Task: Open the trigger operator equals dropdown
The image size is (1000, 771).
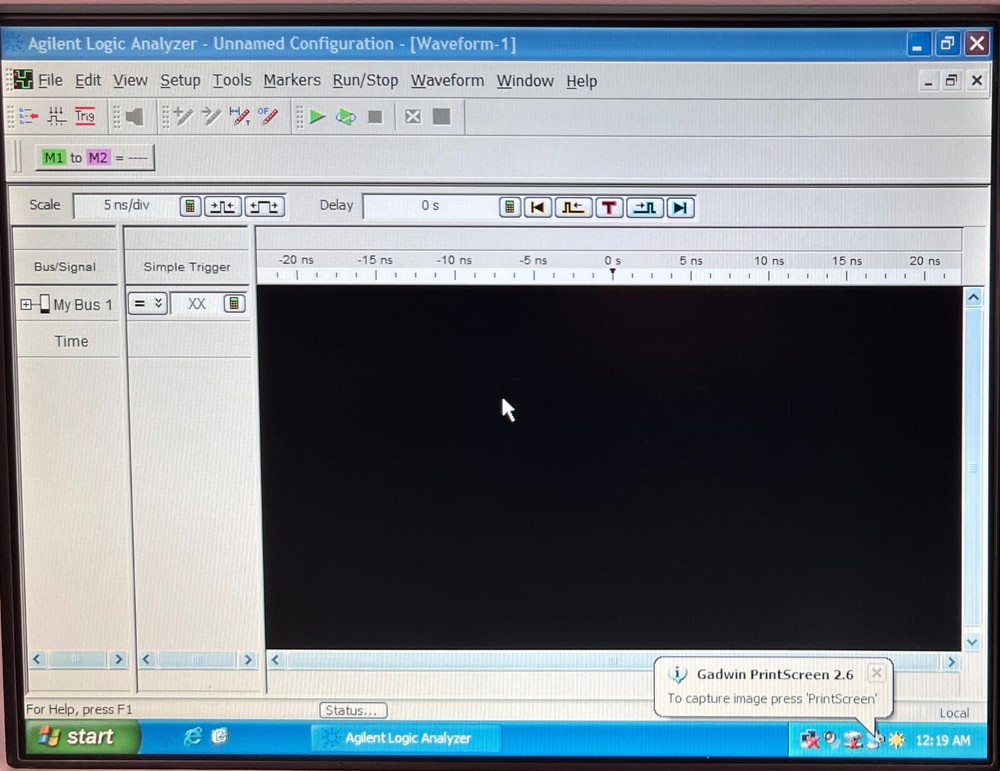Action: [x=148, y=304]
